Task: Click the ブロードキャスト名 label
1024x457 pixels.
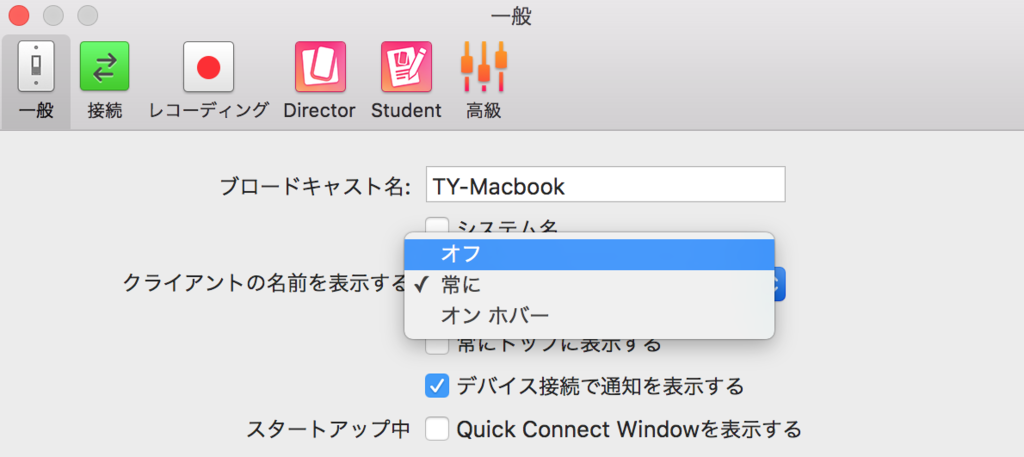Action: point(315,187)
